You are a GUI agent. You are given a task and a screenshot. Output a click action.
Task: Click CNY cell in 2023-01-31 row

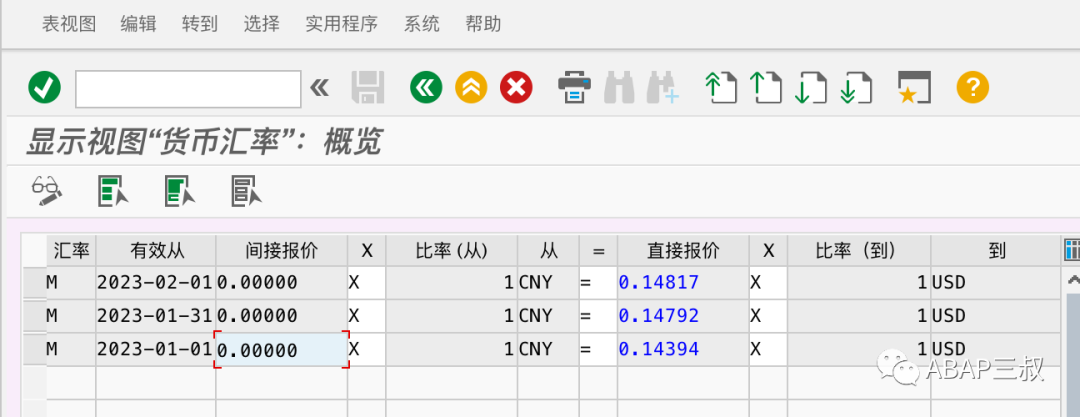coord(548,316)
